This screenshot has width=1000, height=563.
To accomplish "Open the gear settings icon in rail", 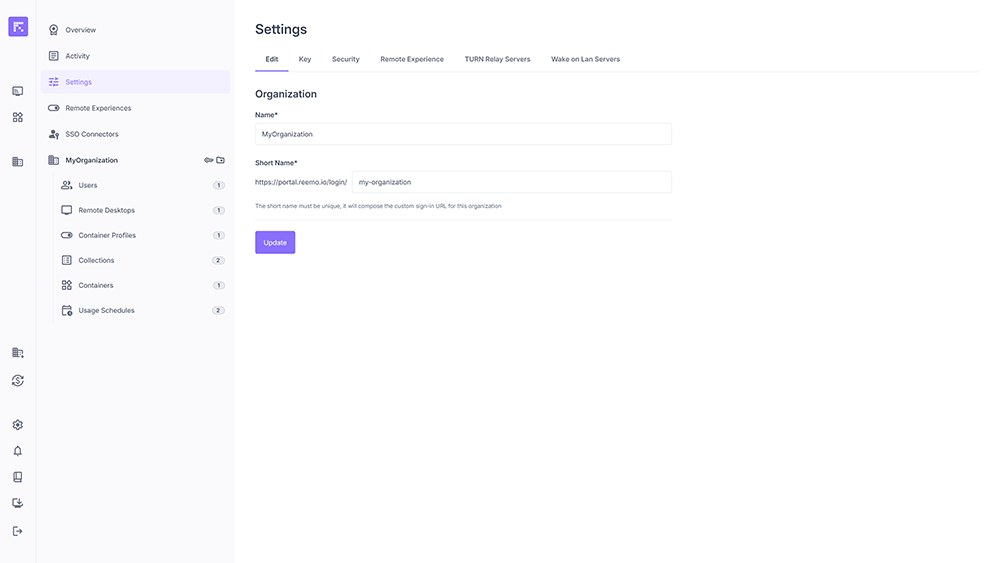I will click(17, 425).
